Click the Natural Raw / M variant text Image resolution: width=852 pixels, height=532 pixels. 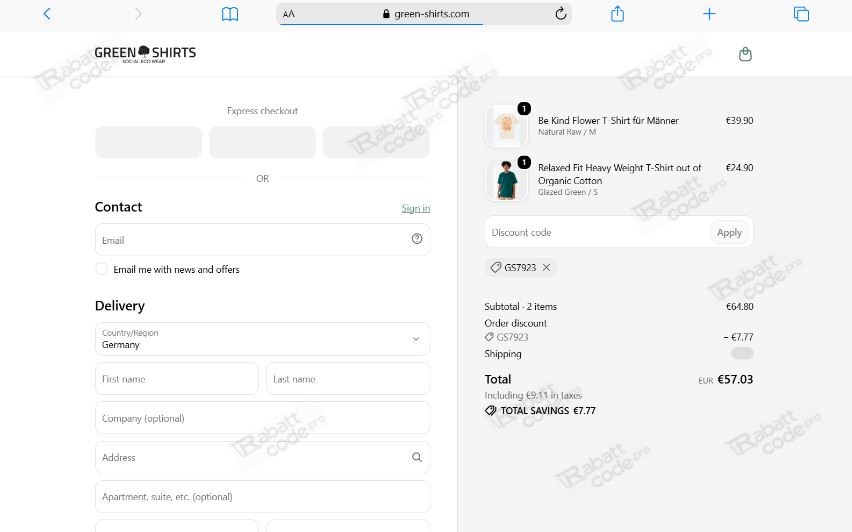567,132
